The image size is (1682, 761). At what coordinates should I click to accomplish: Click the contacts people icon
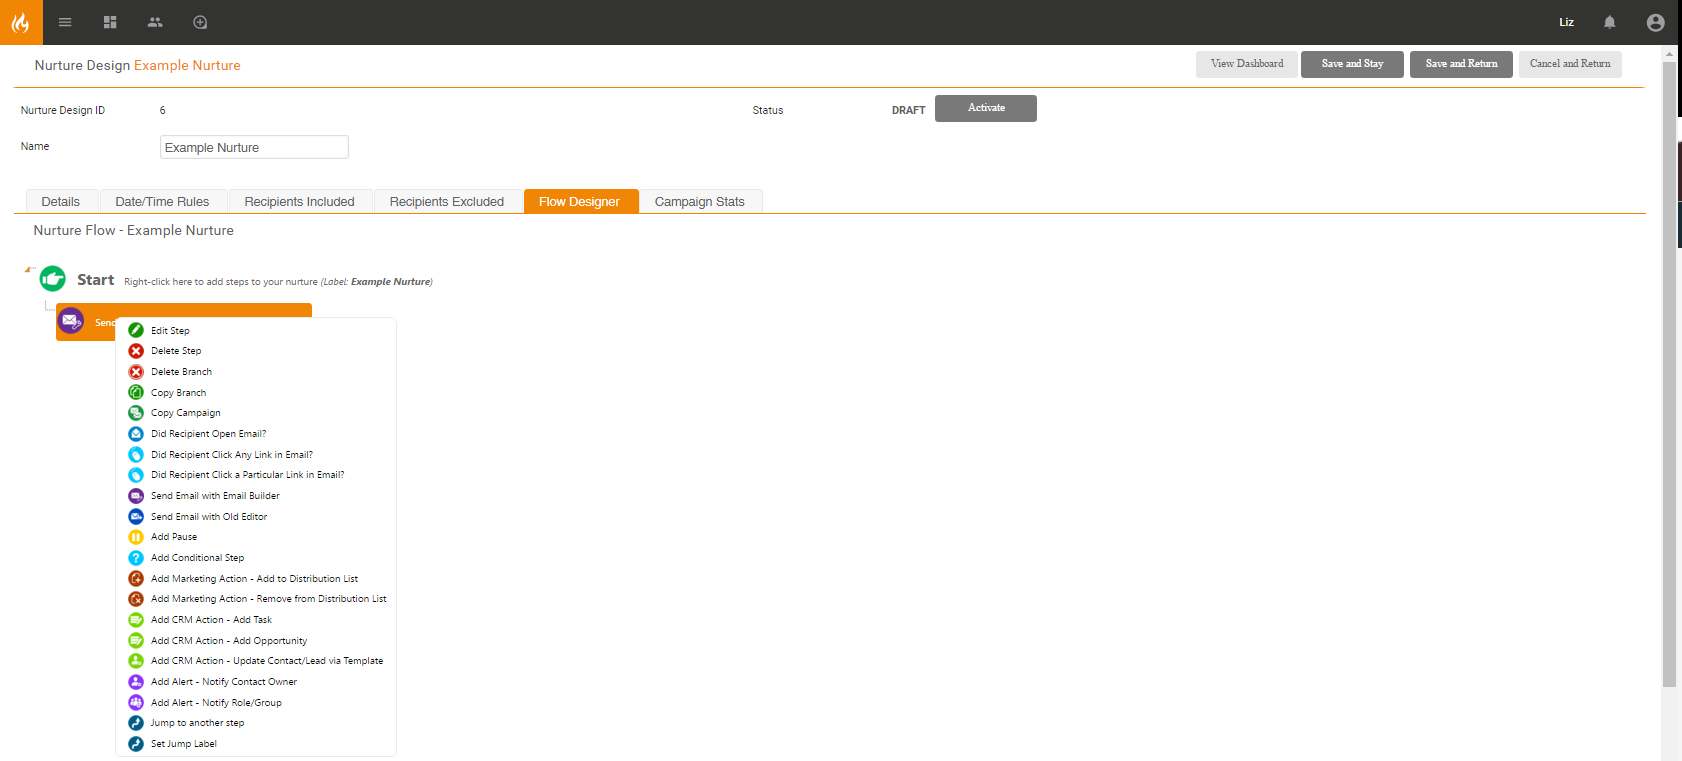click(x=155, y=22)
